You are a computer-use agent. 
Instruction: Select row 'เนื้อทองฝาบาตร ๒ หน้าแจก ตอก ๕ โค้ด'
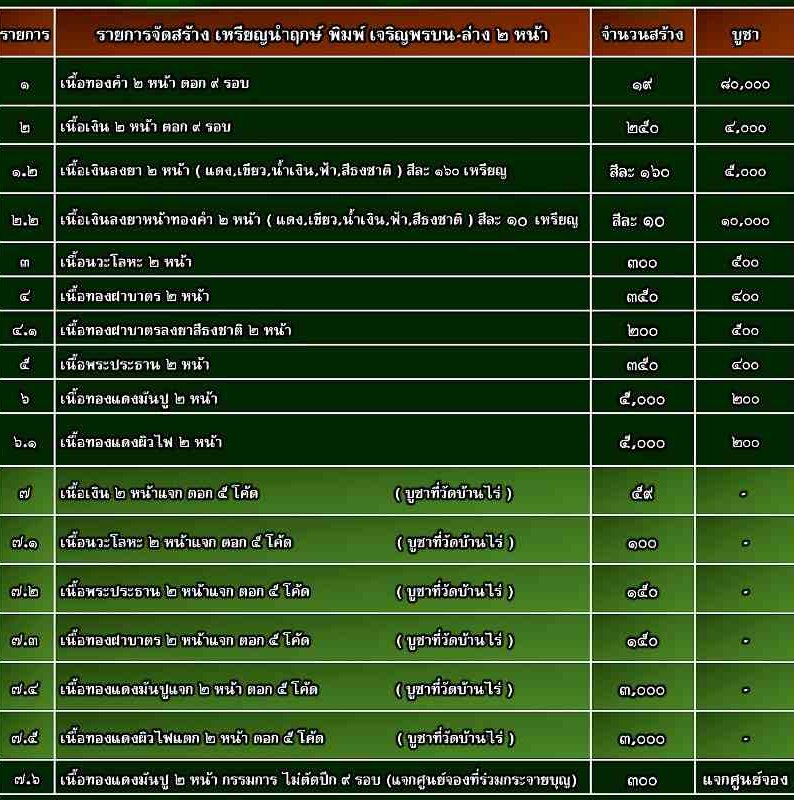[397, 639]
